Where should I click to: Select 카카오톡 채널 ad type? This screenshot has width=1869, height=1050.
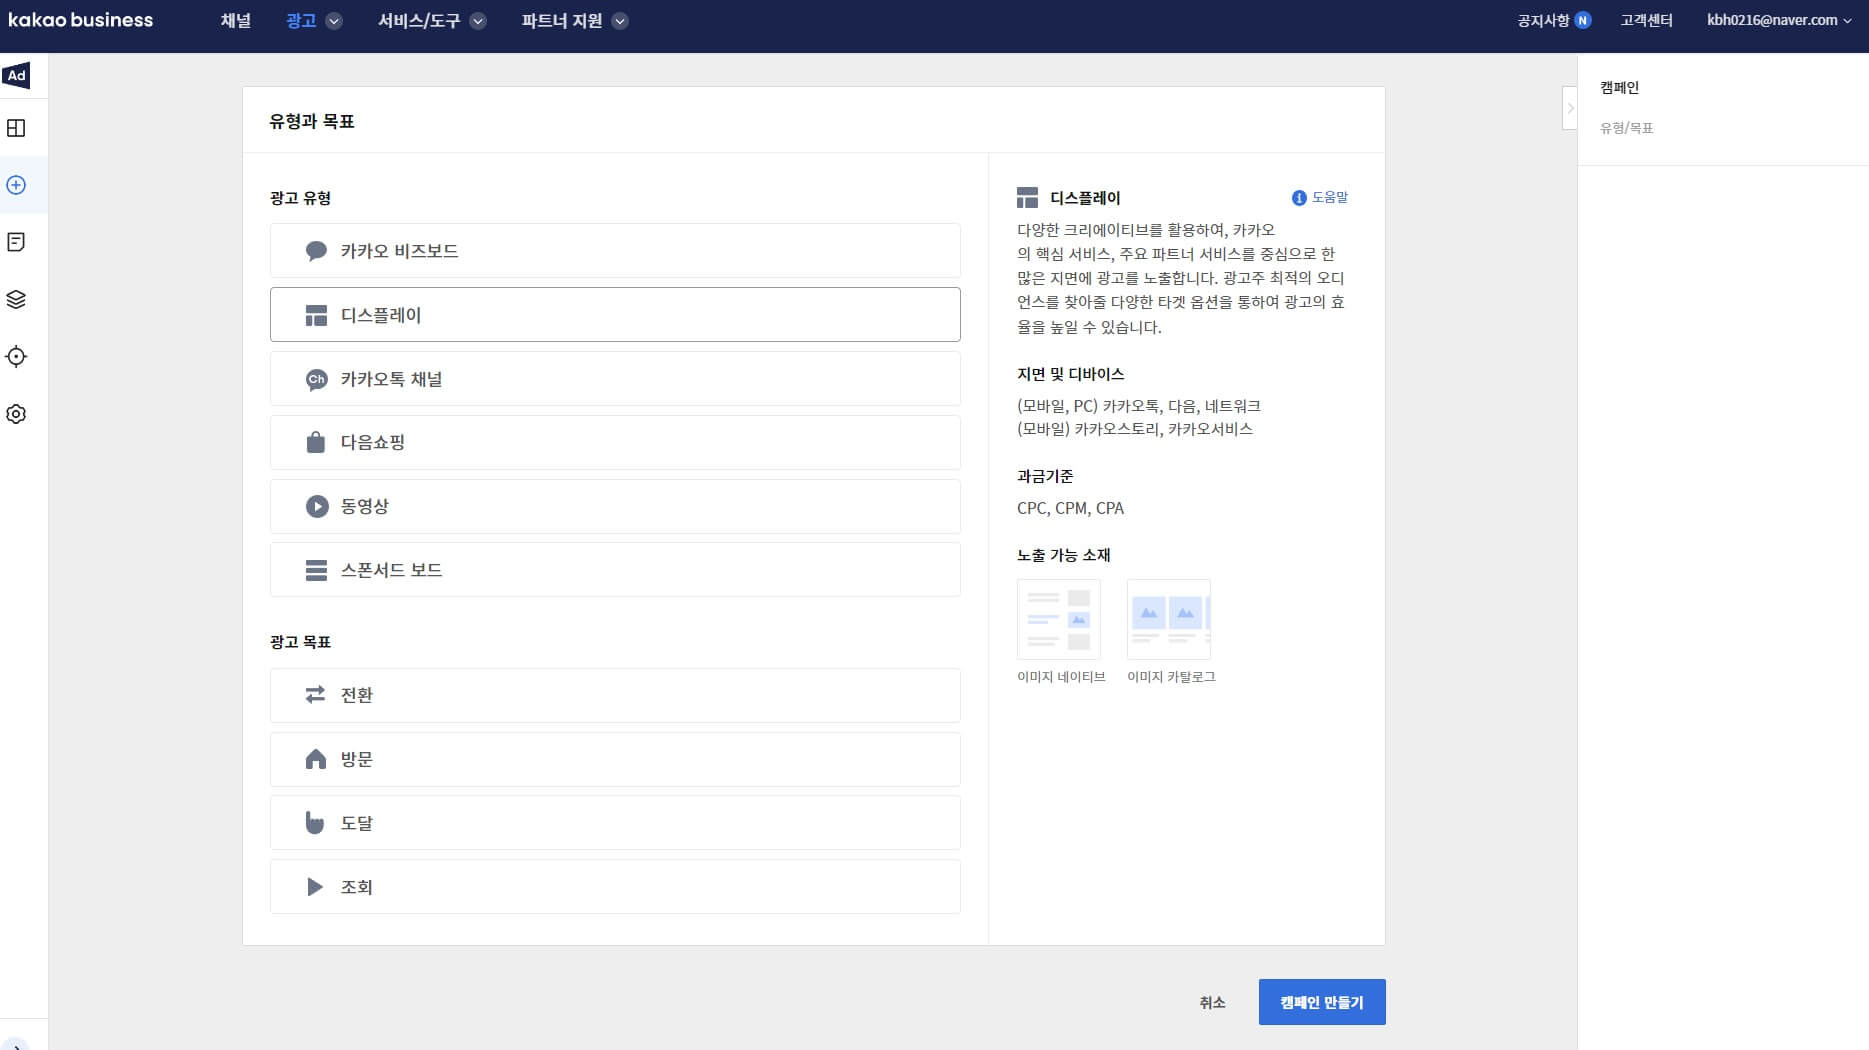point(615,379)
